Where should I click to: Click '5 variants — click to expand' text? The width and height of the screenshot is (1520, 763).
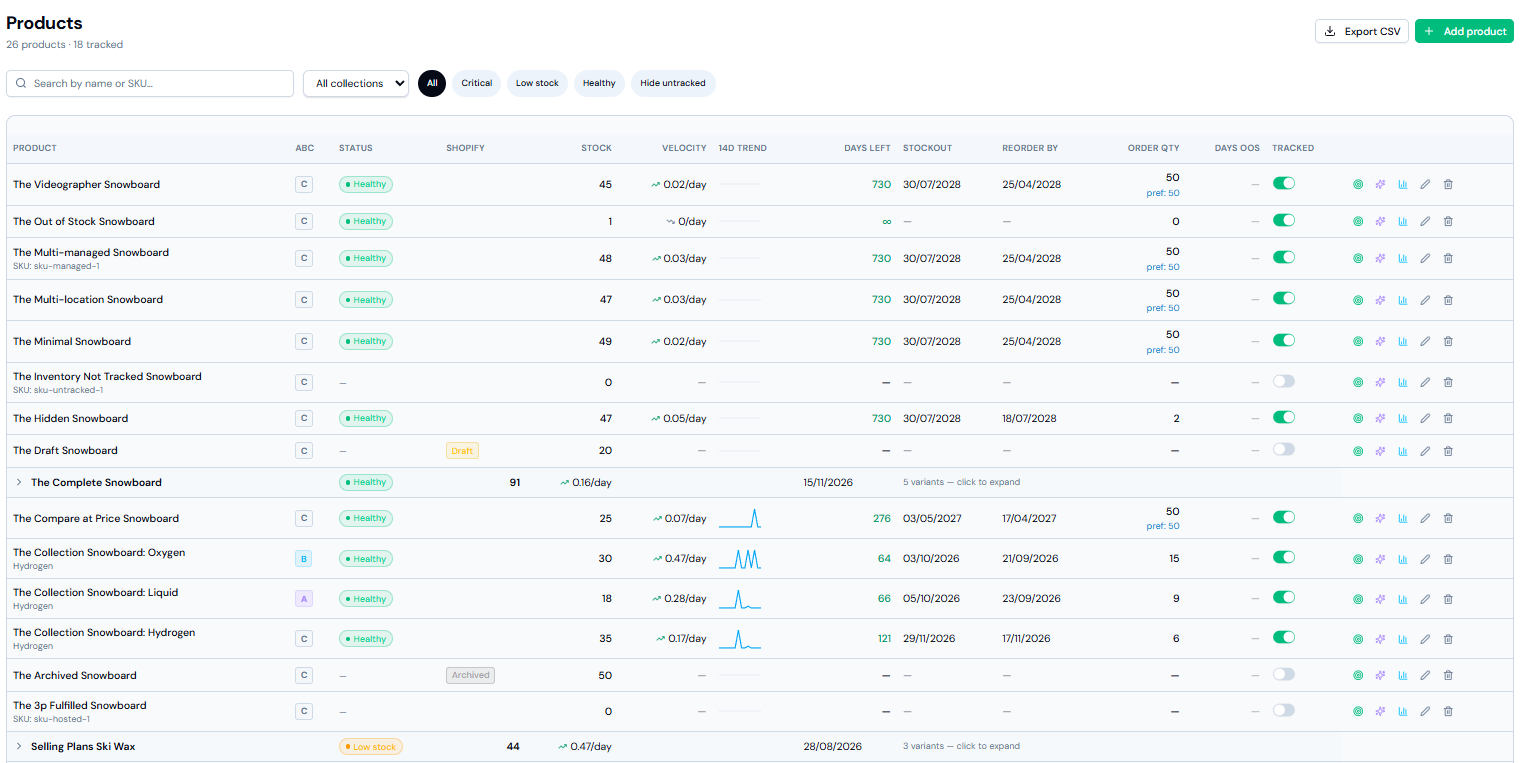click(961, 482)
